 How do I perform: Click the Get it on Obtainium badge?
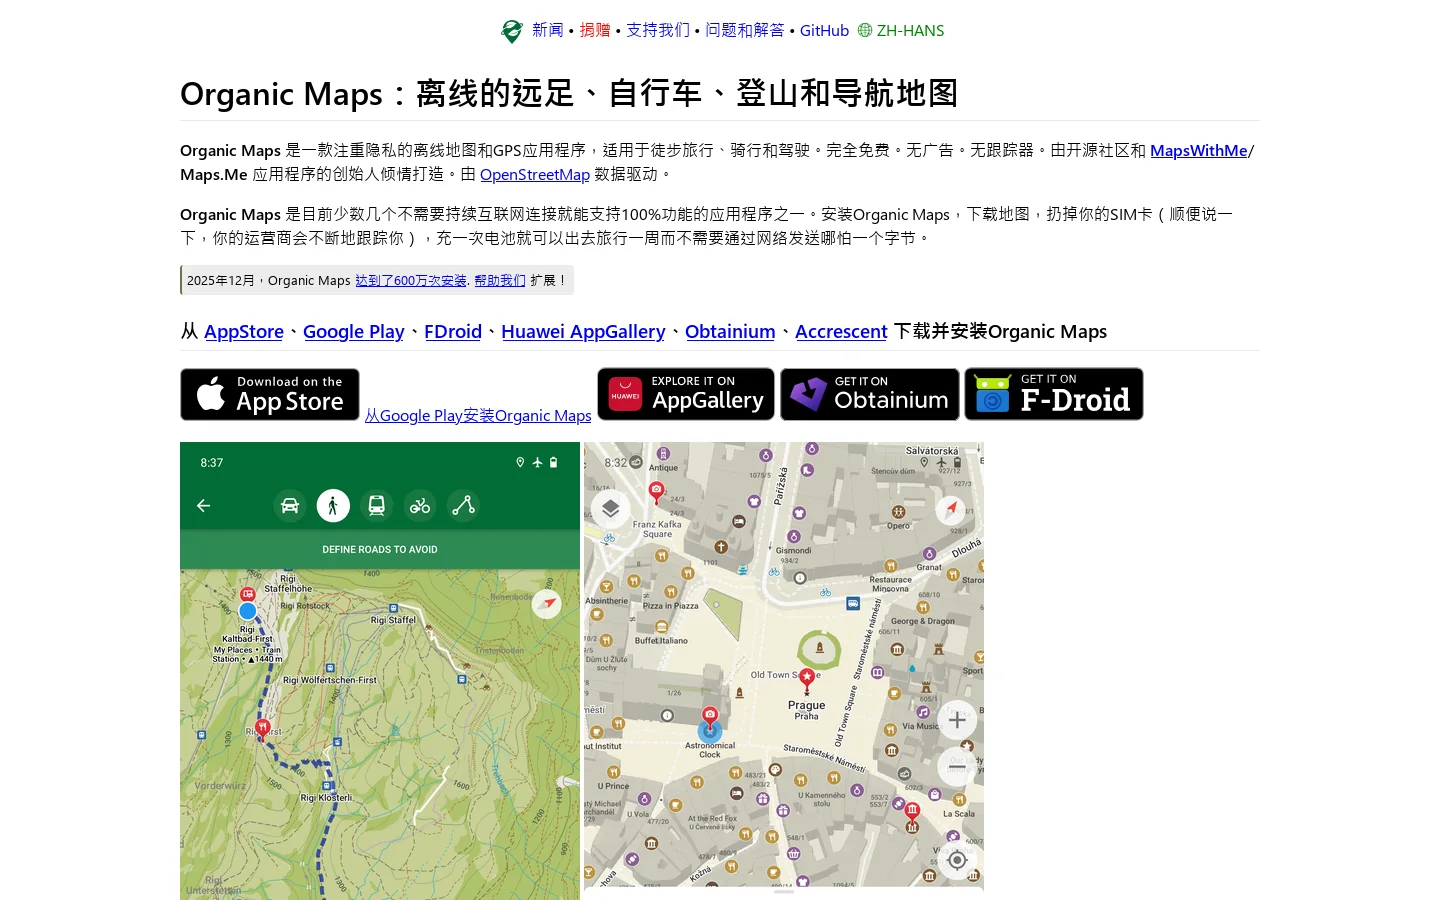(870, 394)
